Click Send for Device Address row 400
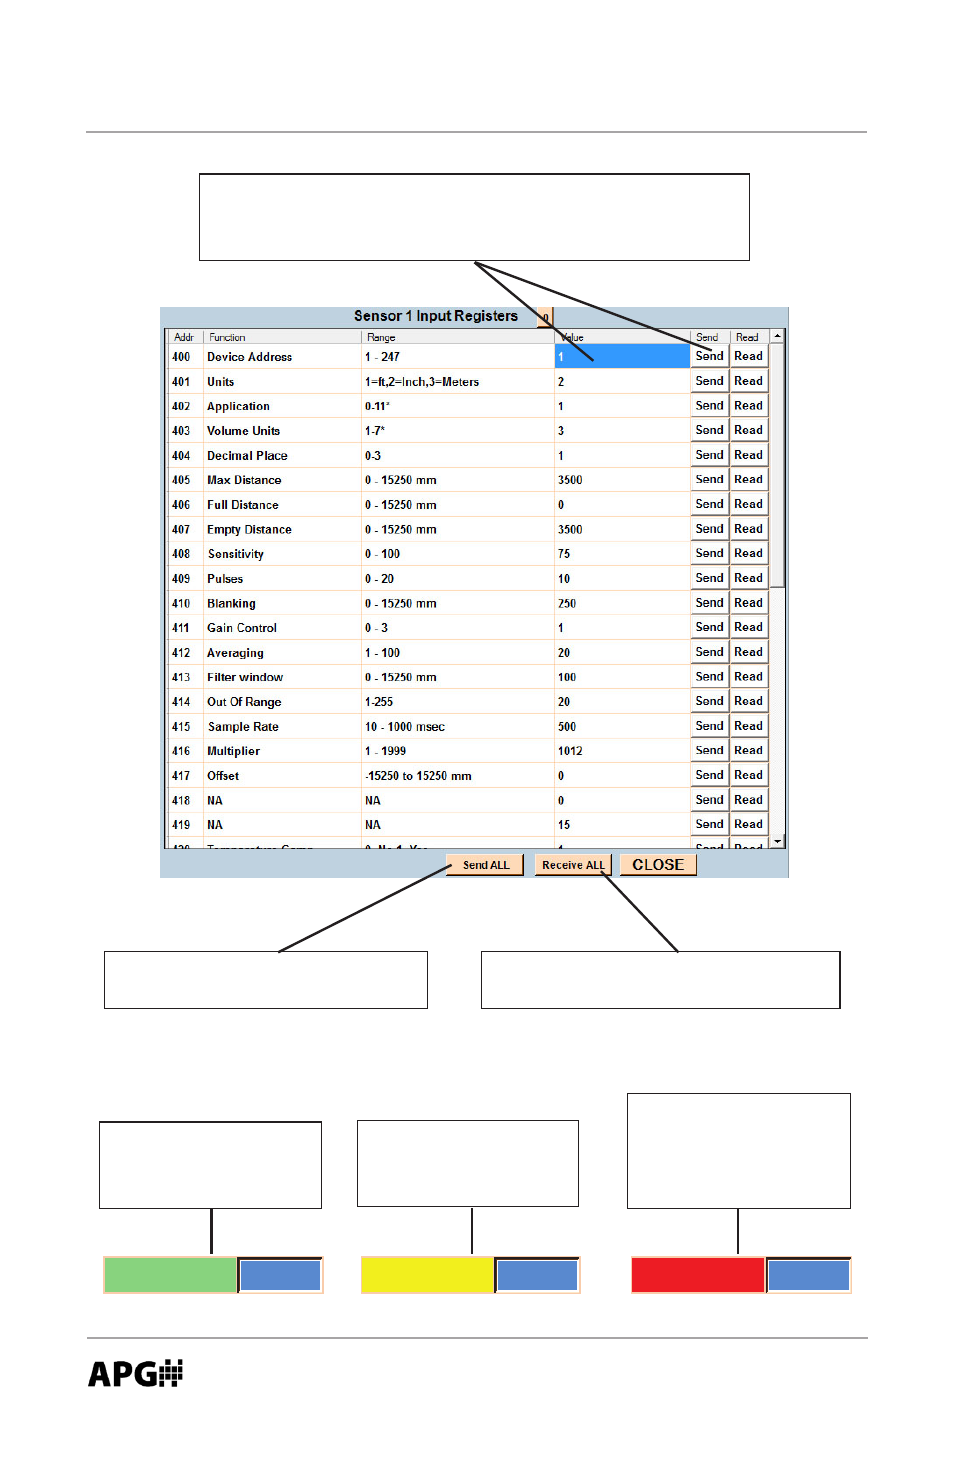 [x=709, y=356]
